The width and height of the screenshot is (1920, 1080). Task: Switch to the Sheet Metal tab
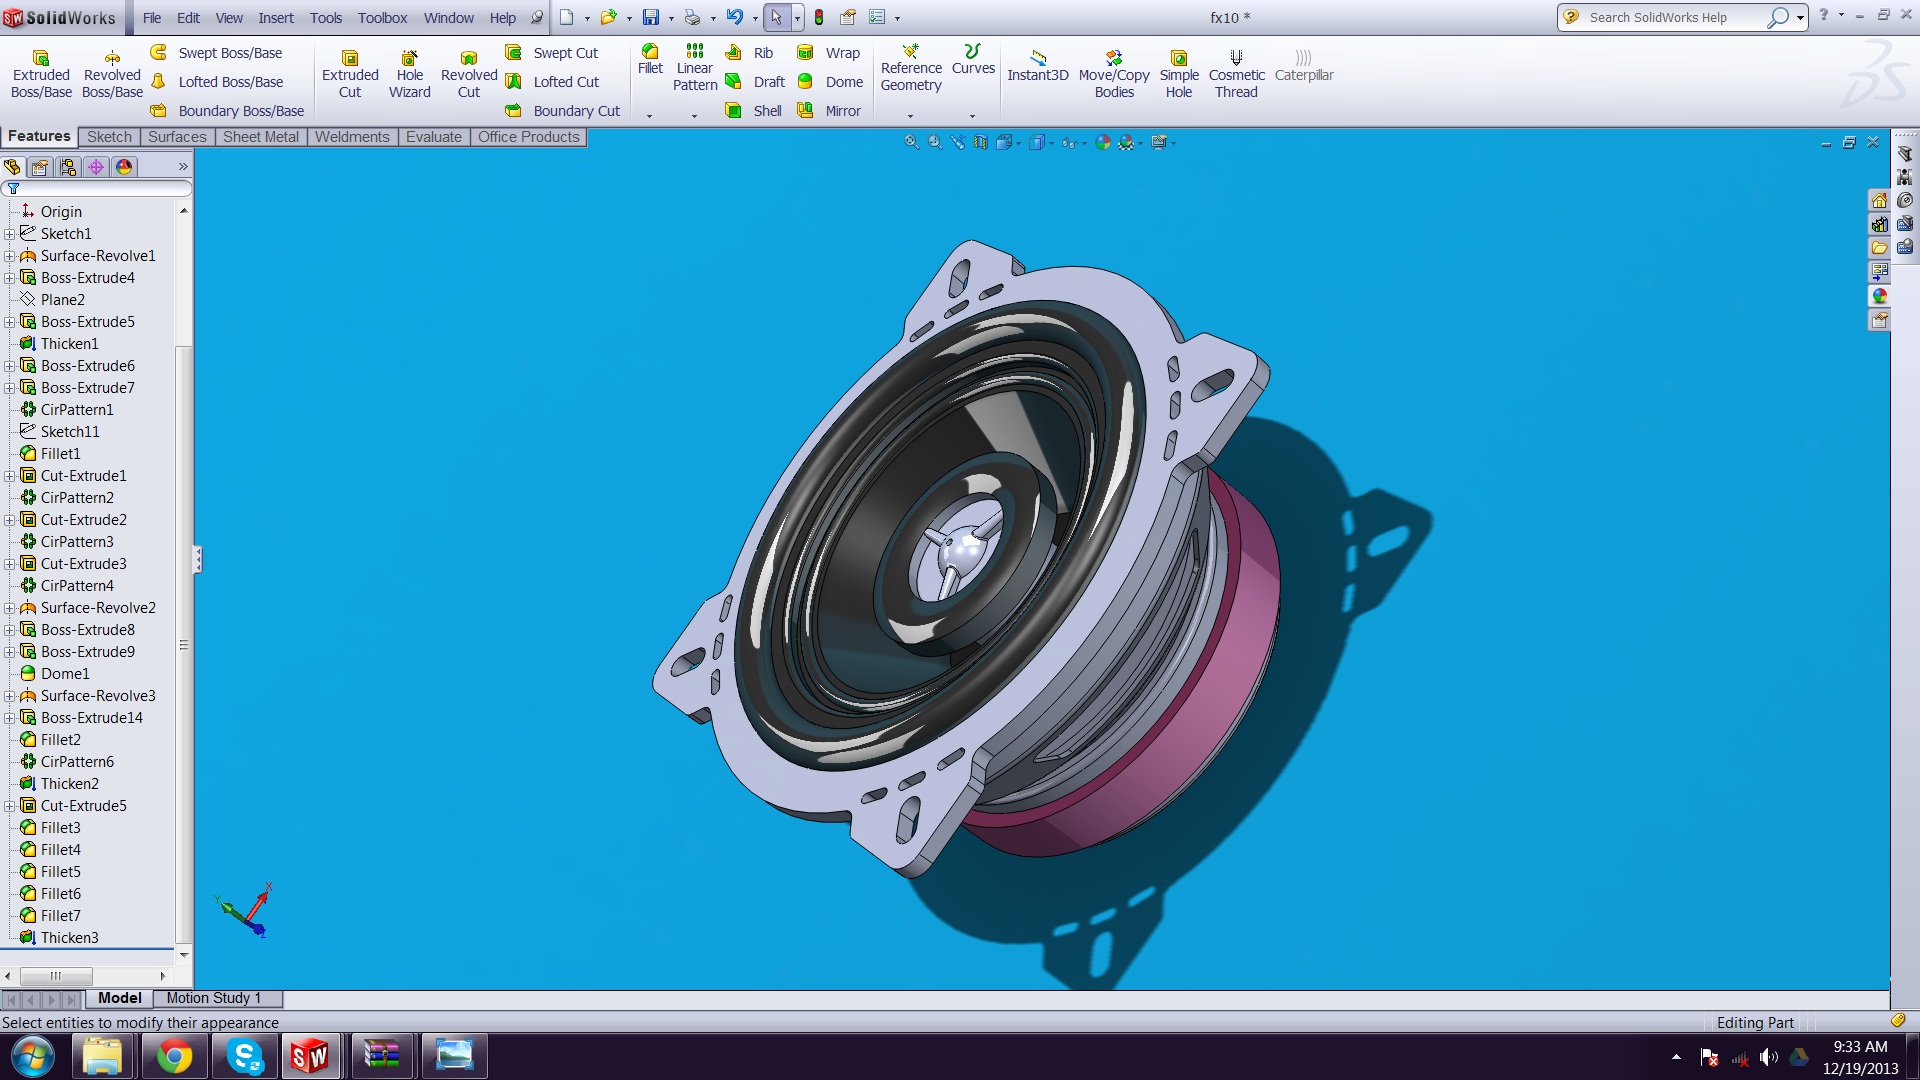pyautogui.click(x=261, y=137)
